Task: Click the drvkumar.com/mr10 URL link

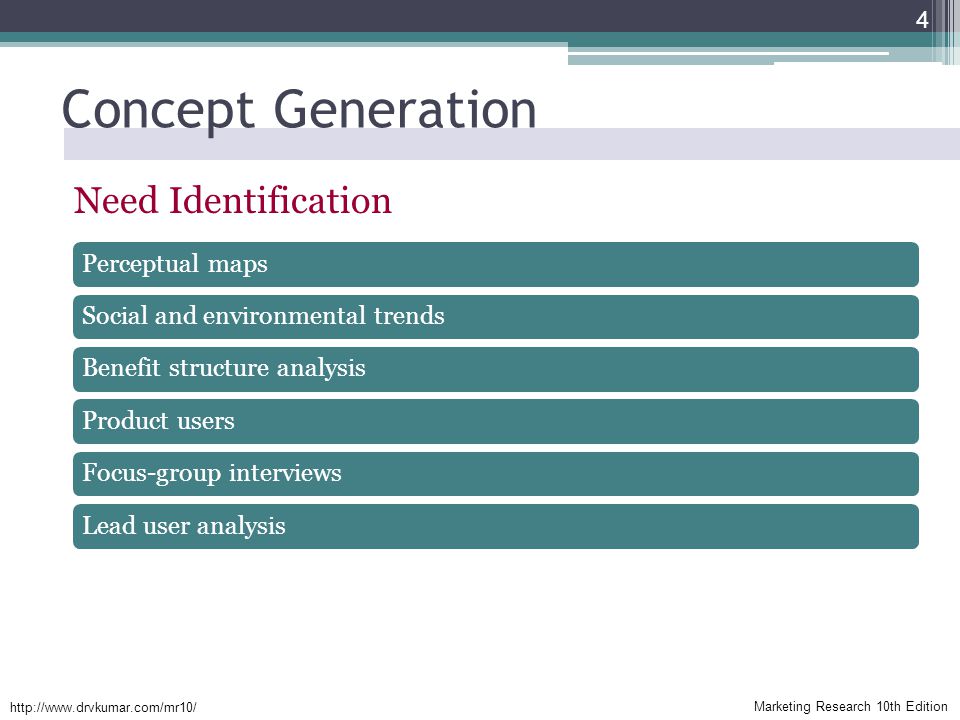Action: tap(103, 707)
